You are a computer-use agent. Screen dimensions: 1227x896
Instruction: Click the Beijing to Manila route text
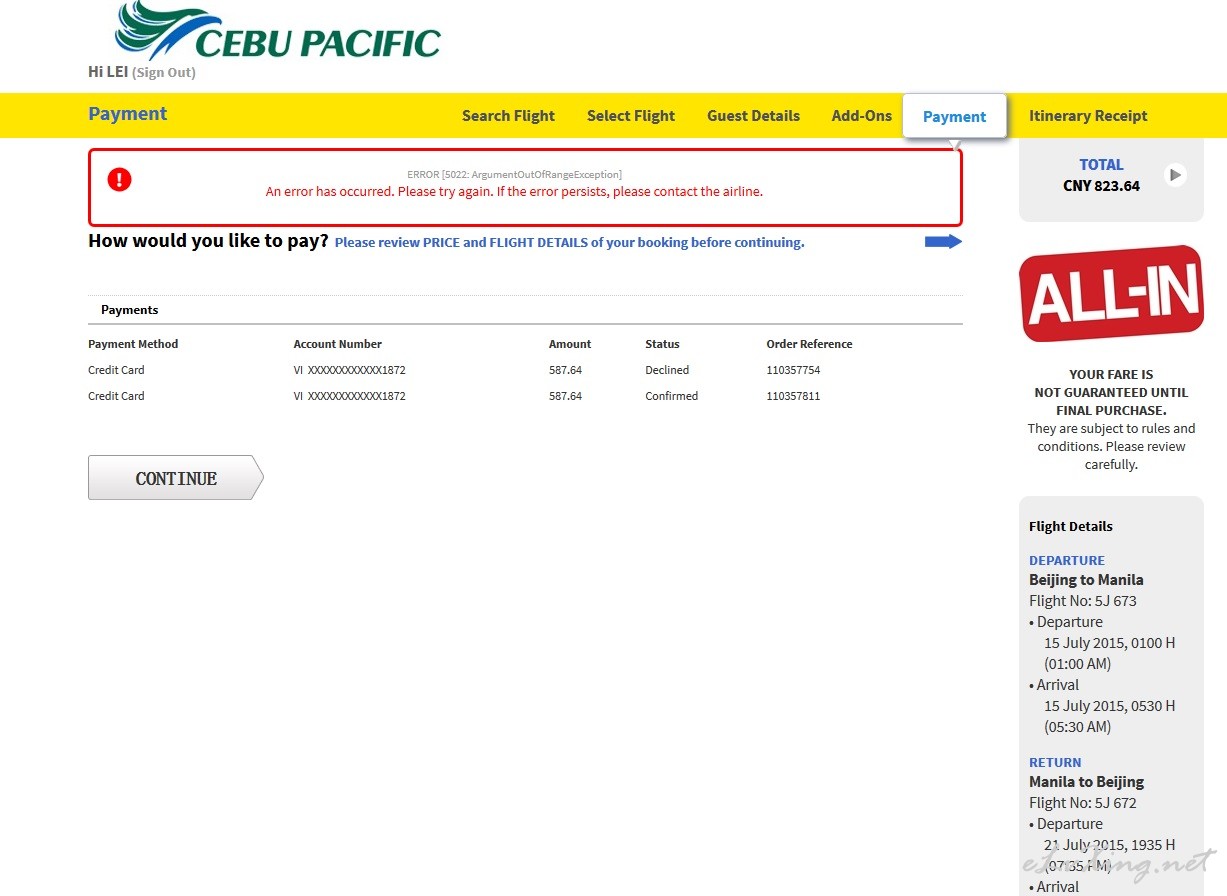(1086, 580)
